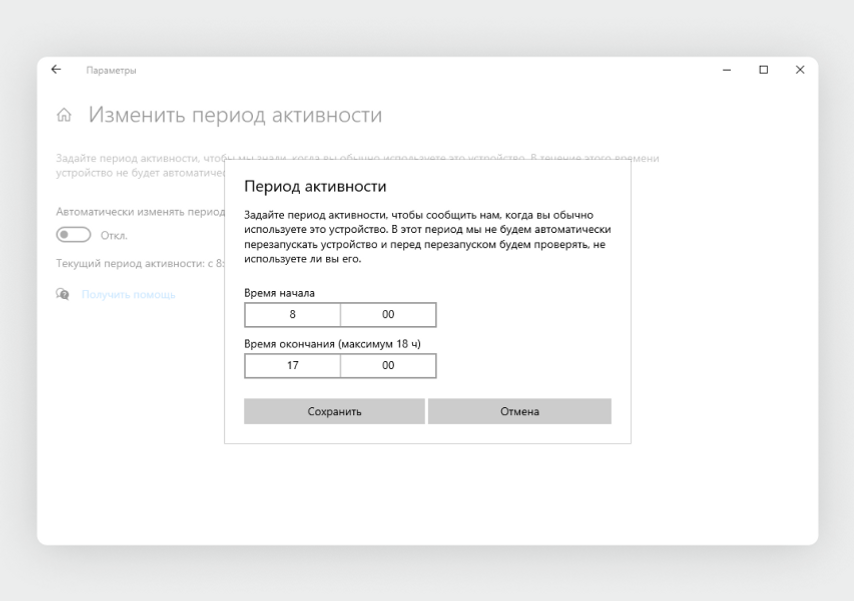
Task: Click the Текущий период активности text
Action: pyautogui.click(x=140, y=264)
